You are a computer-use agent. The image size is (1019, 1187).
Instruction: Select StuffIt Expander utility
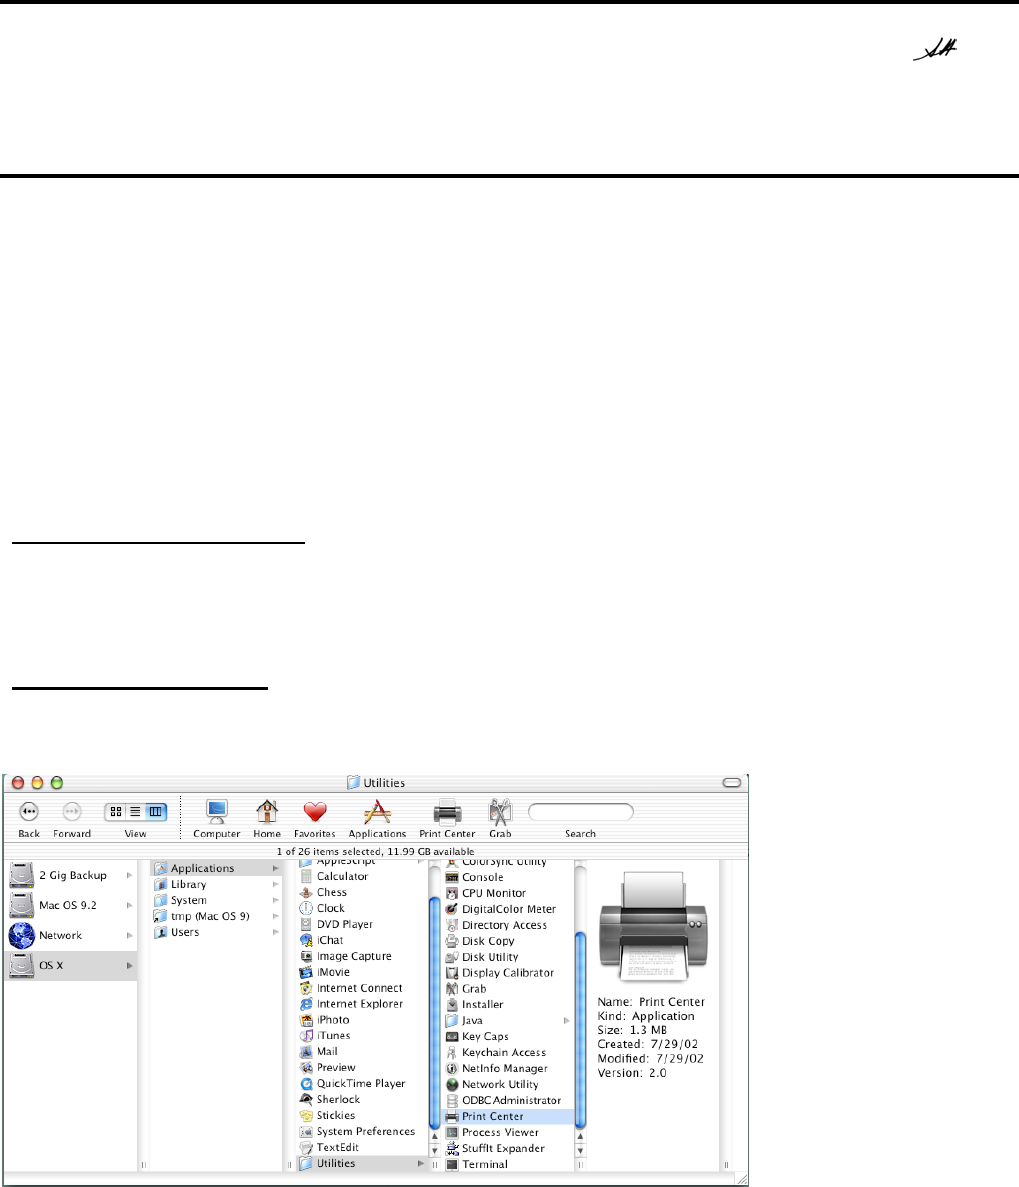tap(508, 1148)
